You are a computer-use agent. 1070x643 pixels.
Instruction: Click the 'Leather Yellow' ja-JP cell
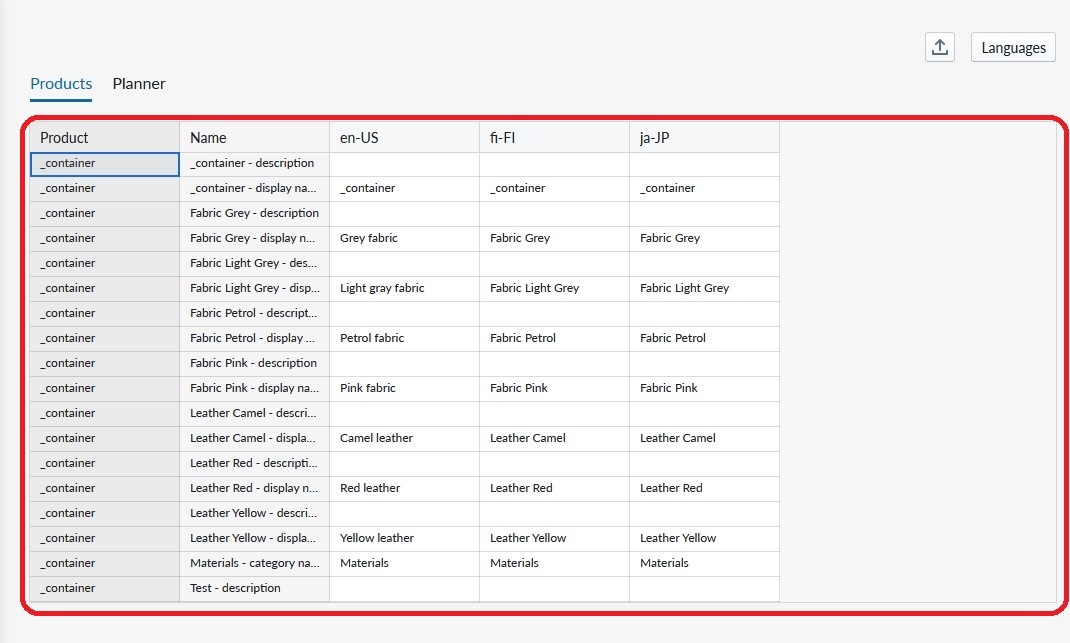[704, 539]
